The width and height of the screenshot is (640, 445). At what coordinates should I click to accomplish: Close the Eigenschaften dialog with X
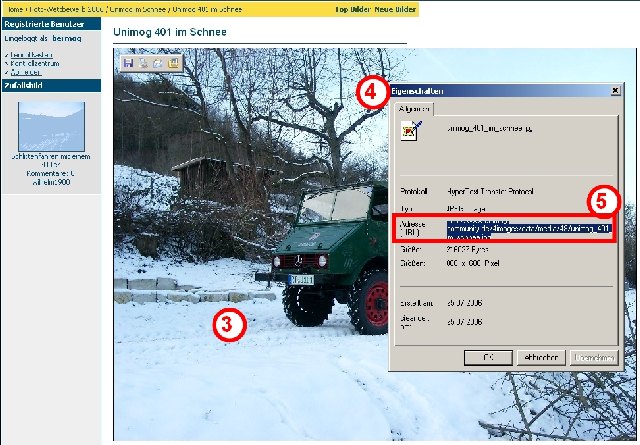click(x=615, y=91)
